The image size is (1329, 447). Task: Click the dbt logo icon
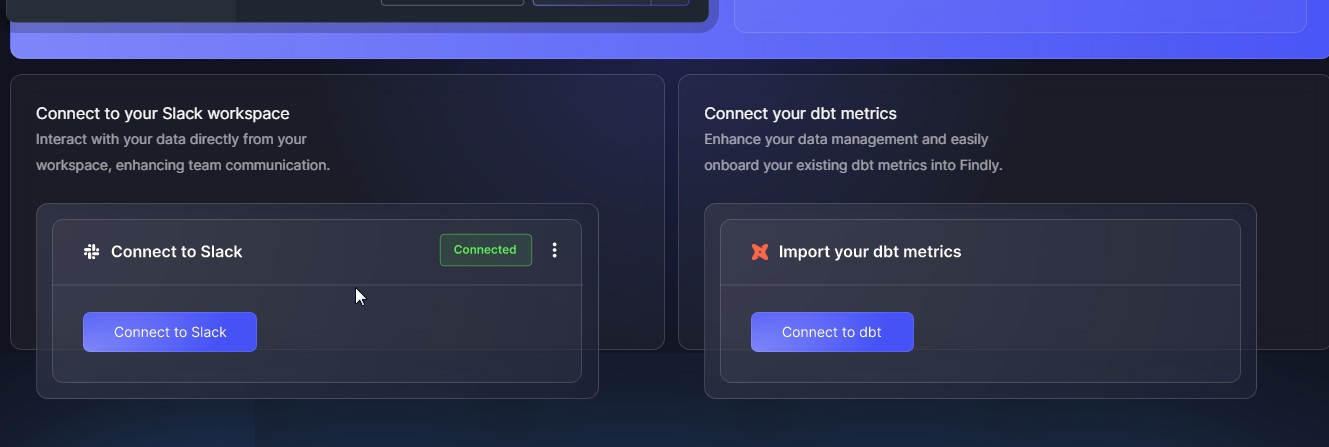[x=760, y=252]
